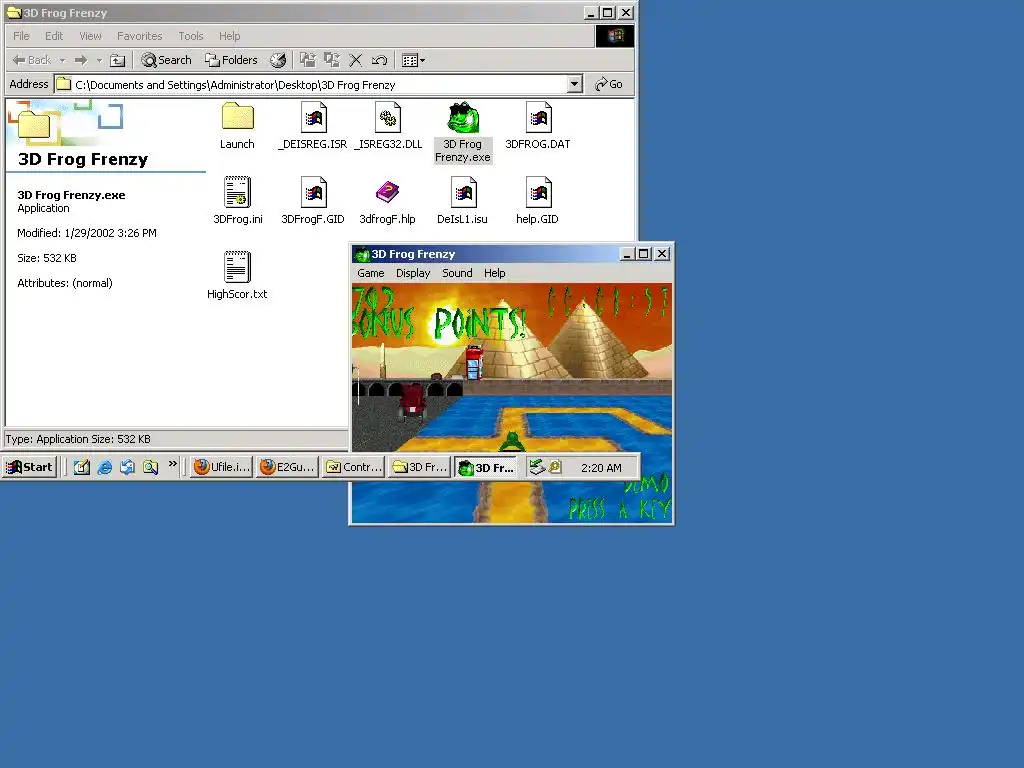The image size is (1024, 768).
Task: Minimize the 3D Frog Frenzy game window
Action: [x=627, y=254]
